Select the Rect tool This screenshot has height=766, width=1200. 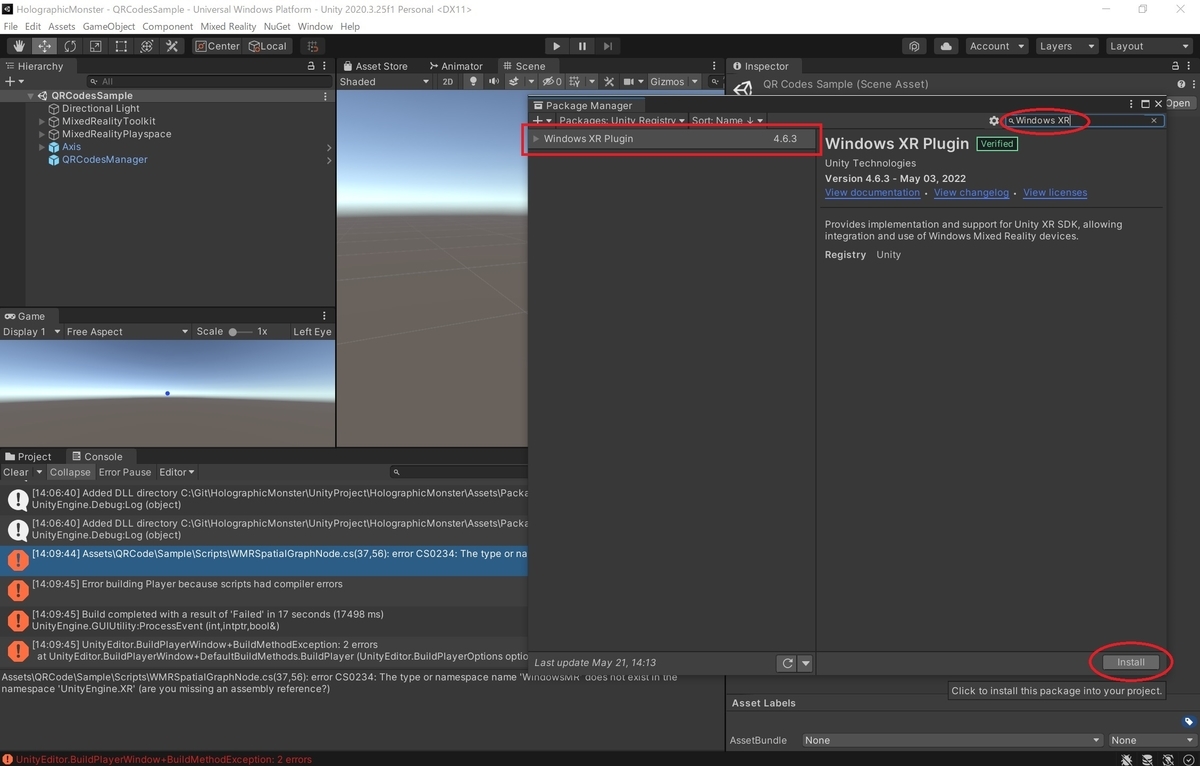click(x=121, y=46)
